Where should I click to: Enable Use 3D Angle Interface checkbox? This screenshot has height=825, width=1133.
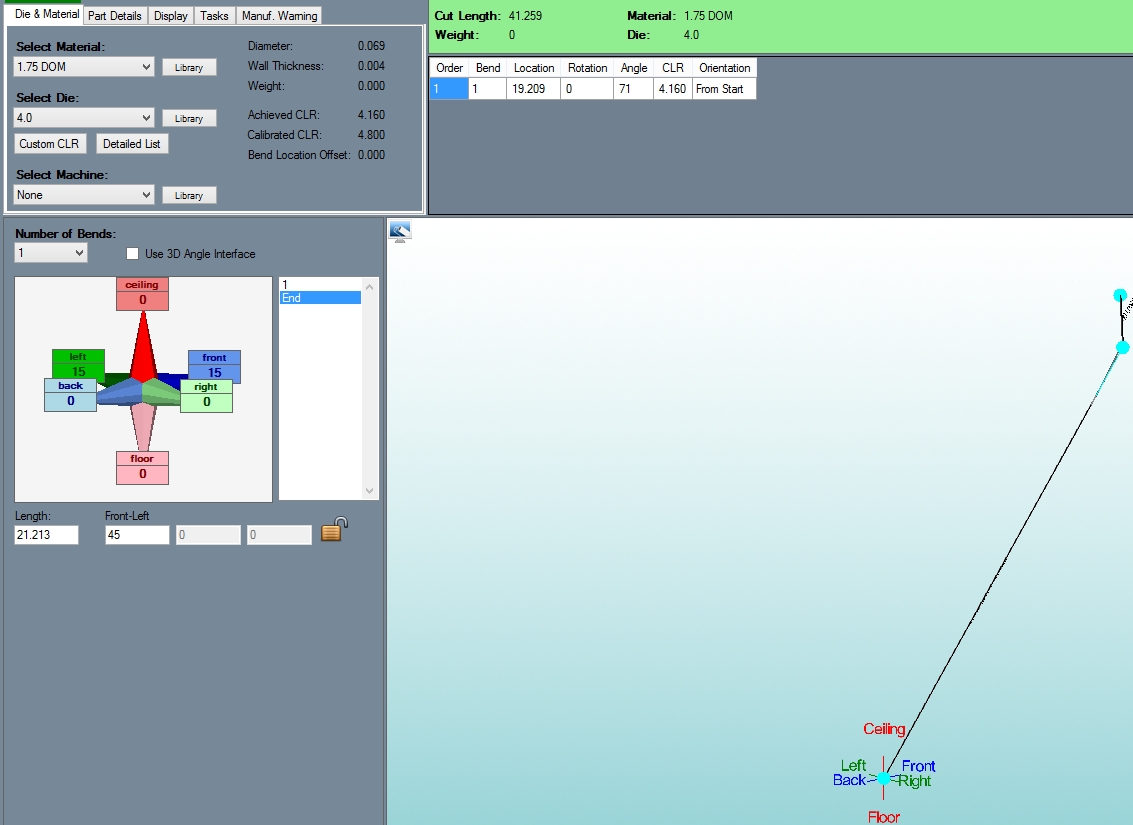pyautogui.click(x=133, y=253)
